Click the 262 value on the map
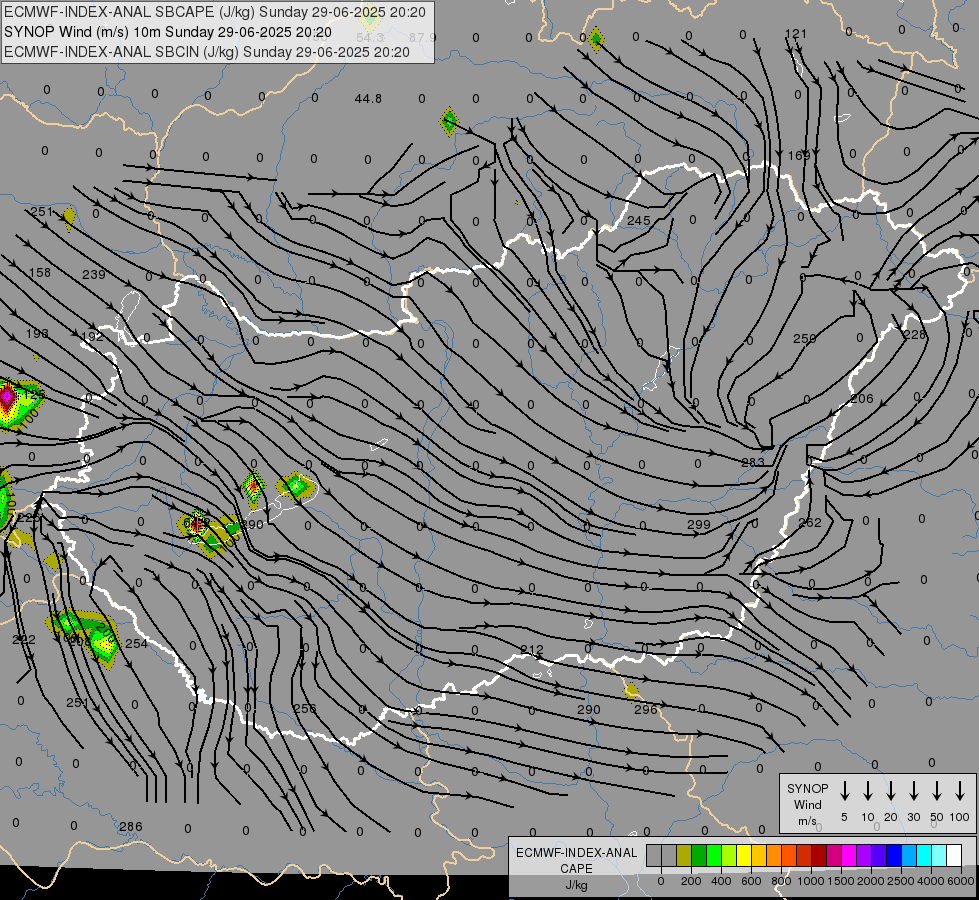979x900 pixels. (x=810, y=522)
